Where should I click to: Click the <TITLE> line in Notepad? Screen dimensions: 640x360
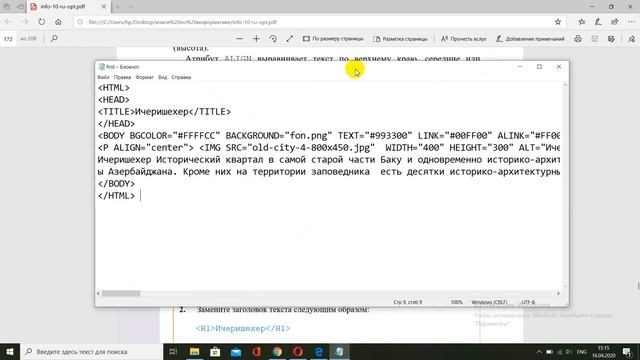pyautogui.click(x=164, y=112)
